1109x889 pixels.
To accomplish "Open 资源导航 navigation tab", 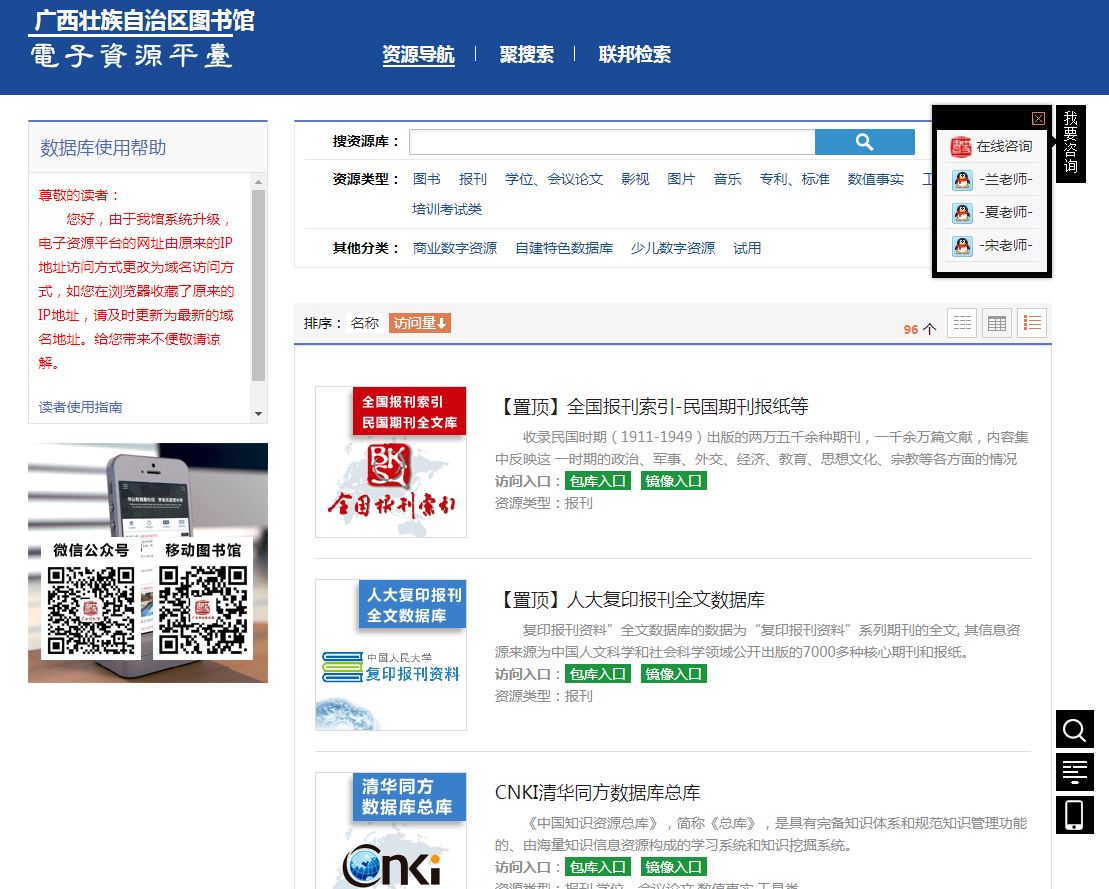I will (x=419, y=54).
